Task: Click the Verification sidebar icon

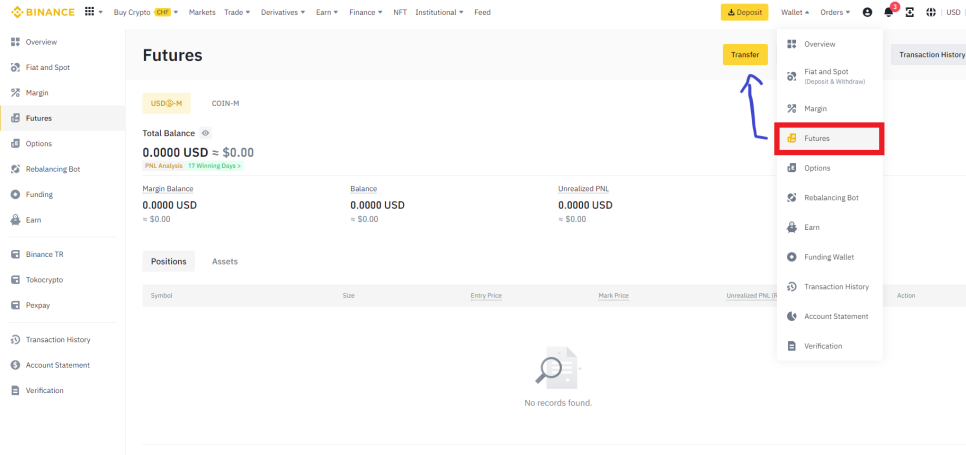Action: pyautogui.click(x=16, y=390)
